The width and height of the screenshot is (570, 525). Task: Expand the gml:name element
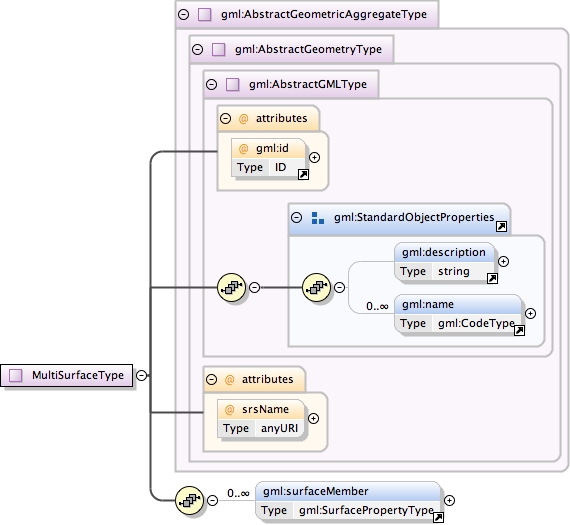[530, 313]
